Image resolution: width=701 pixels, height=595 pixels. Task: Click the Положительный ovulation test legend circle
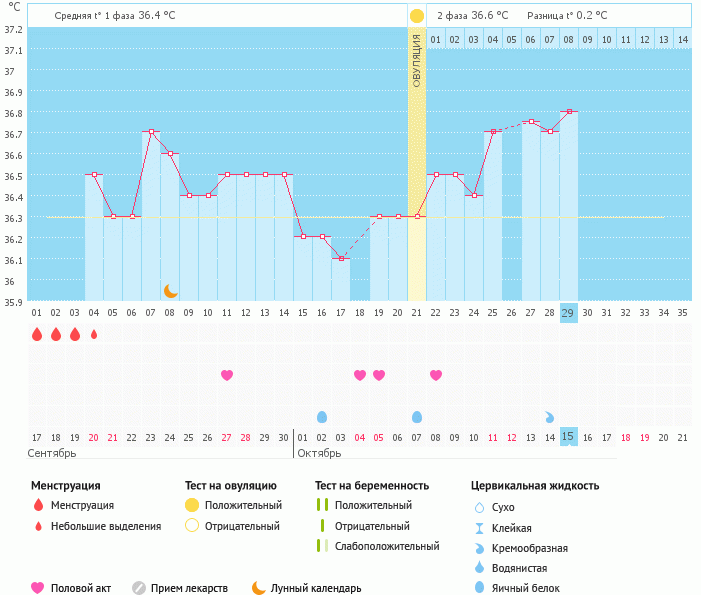(192, 505)
